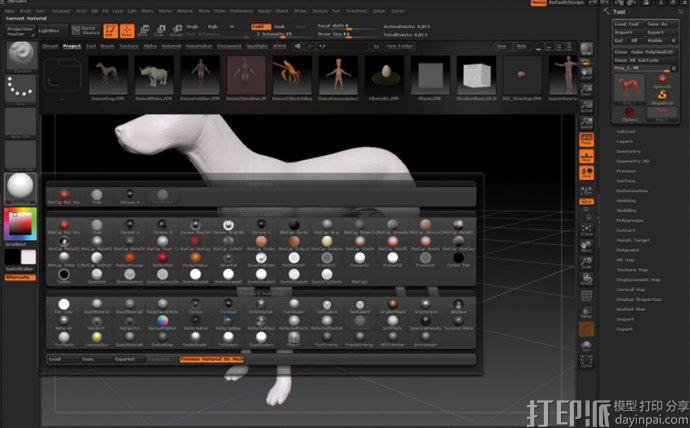Pick the Flat Color material

(64, 306)
